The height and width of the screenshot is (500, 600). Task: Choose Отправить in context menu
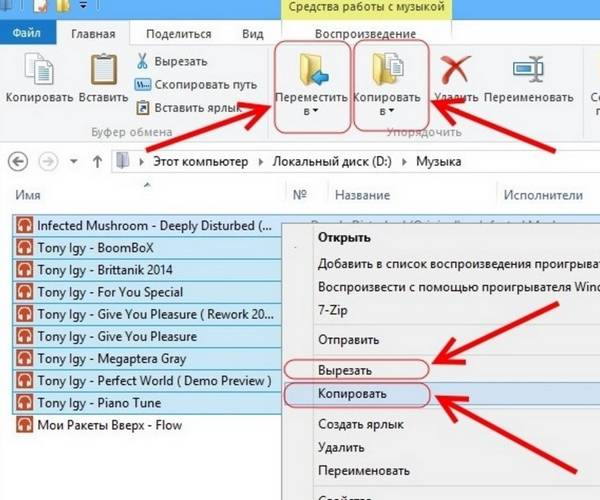pyautogui.click(x=349, y=340)
